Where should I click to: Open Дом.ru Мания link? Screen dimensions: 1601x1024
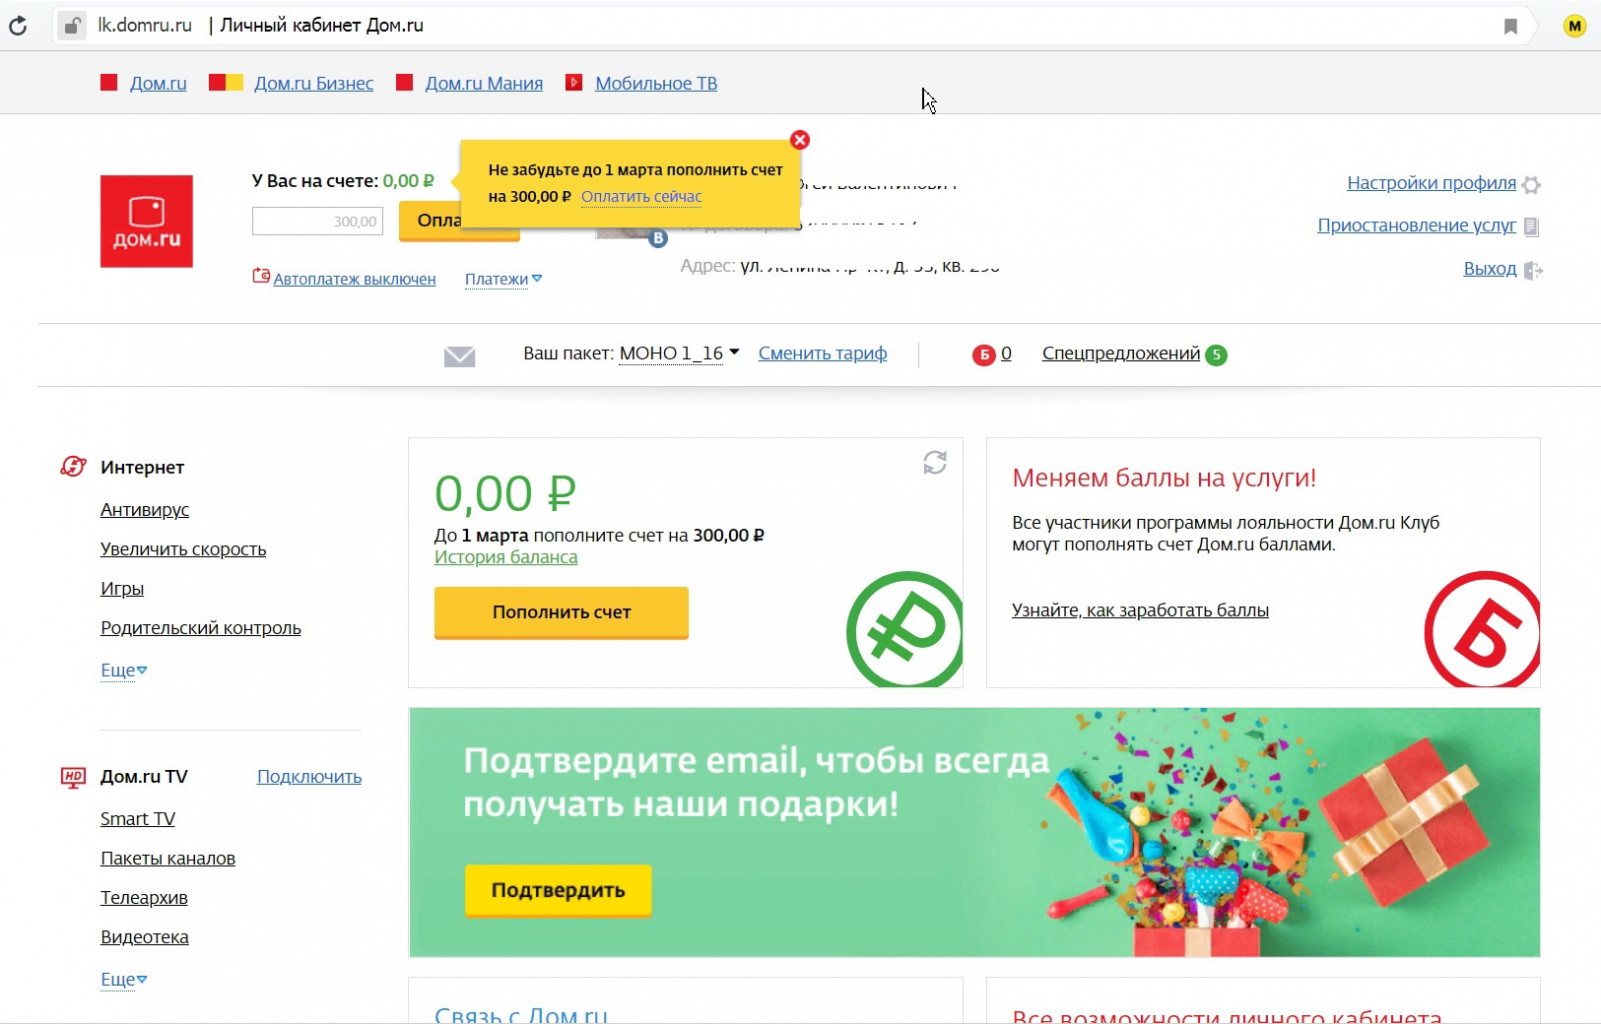tap(484, 83)
